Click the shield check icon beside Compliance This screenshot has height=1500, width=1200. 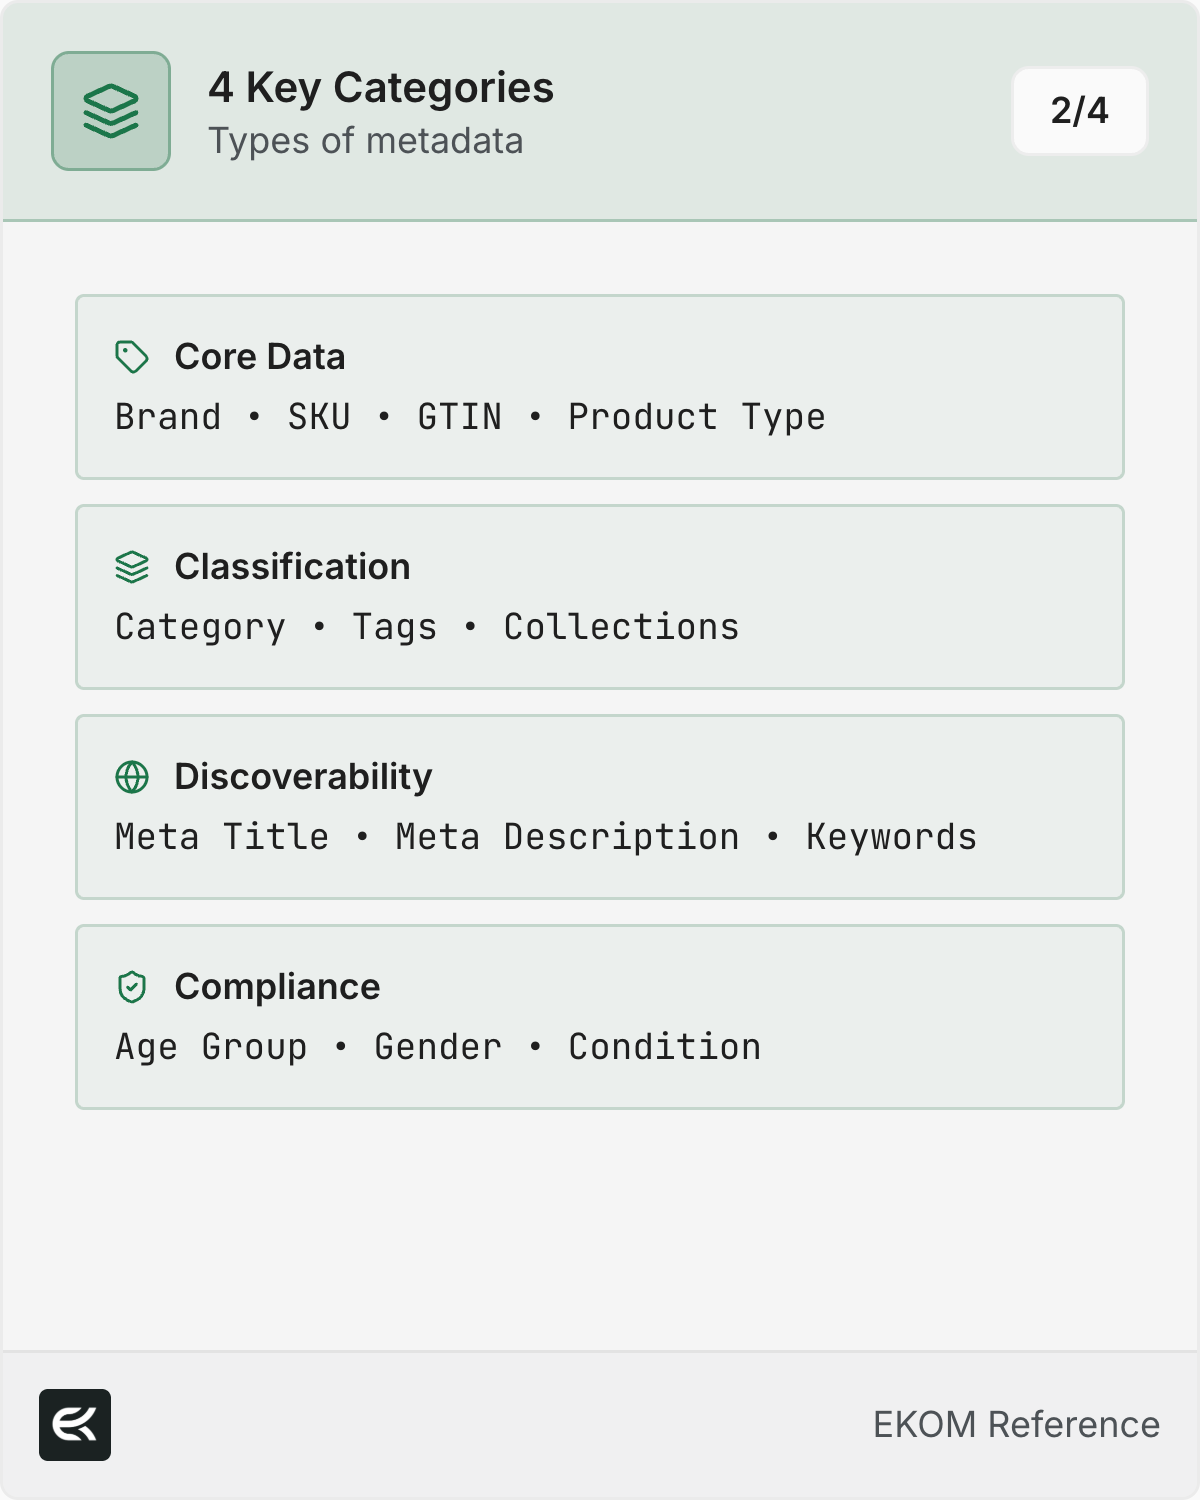(x=132, y=987)
